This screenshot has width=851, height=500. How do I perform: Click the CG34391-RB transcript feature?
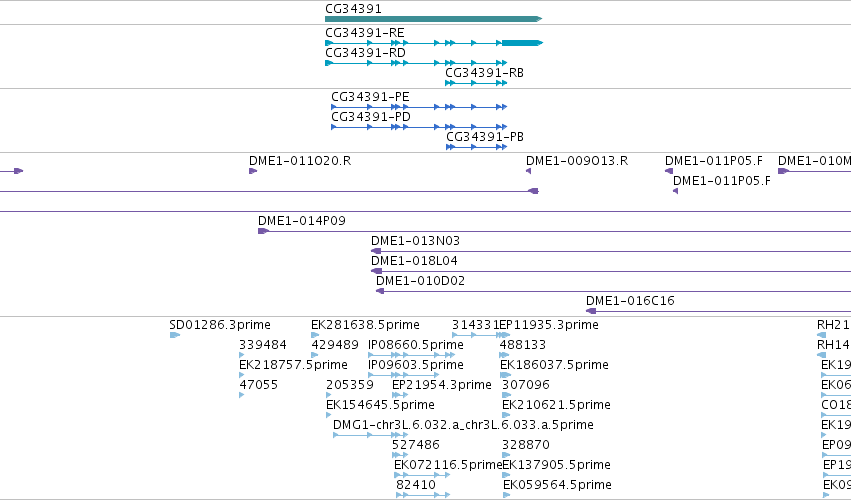tap(476, 83)
